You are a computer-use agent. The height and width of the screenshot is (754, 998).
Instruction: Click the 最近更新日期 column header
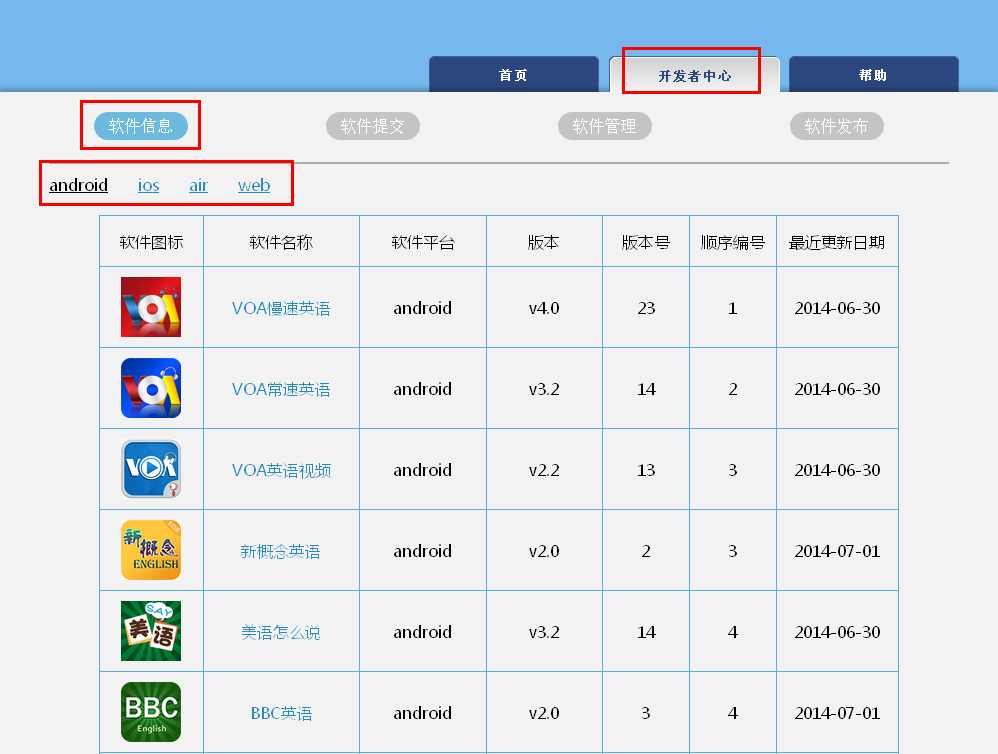(x=837, y=242)
